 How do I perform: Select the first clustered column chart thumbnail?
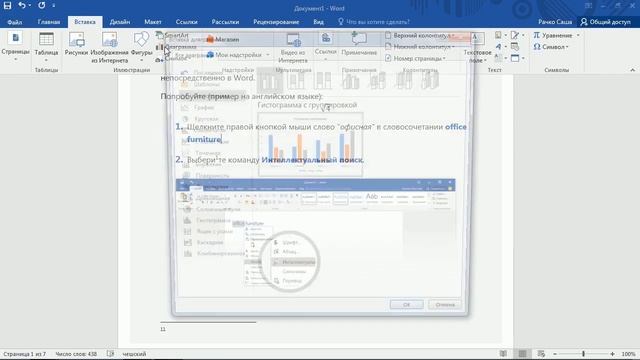point(269,80)
